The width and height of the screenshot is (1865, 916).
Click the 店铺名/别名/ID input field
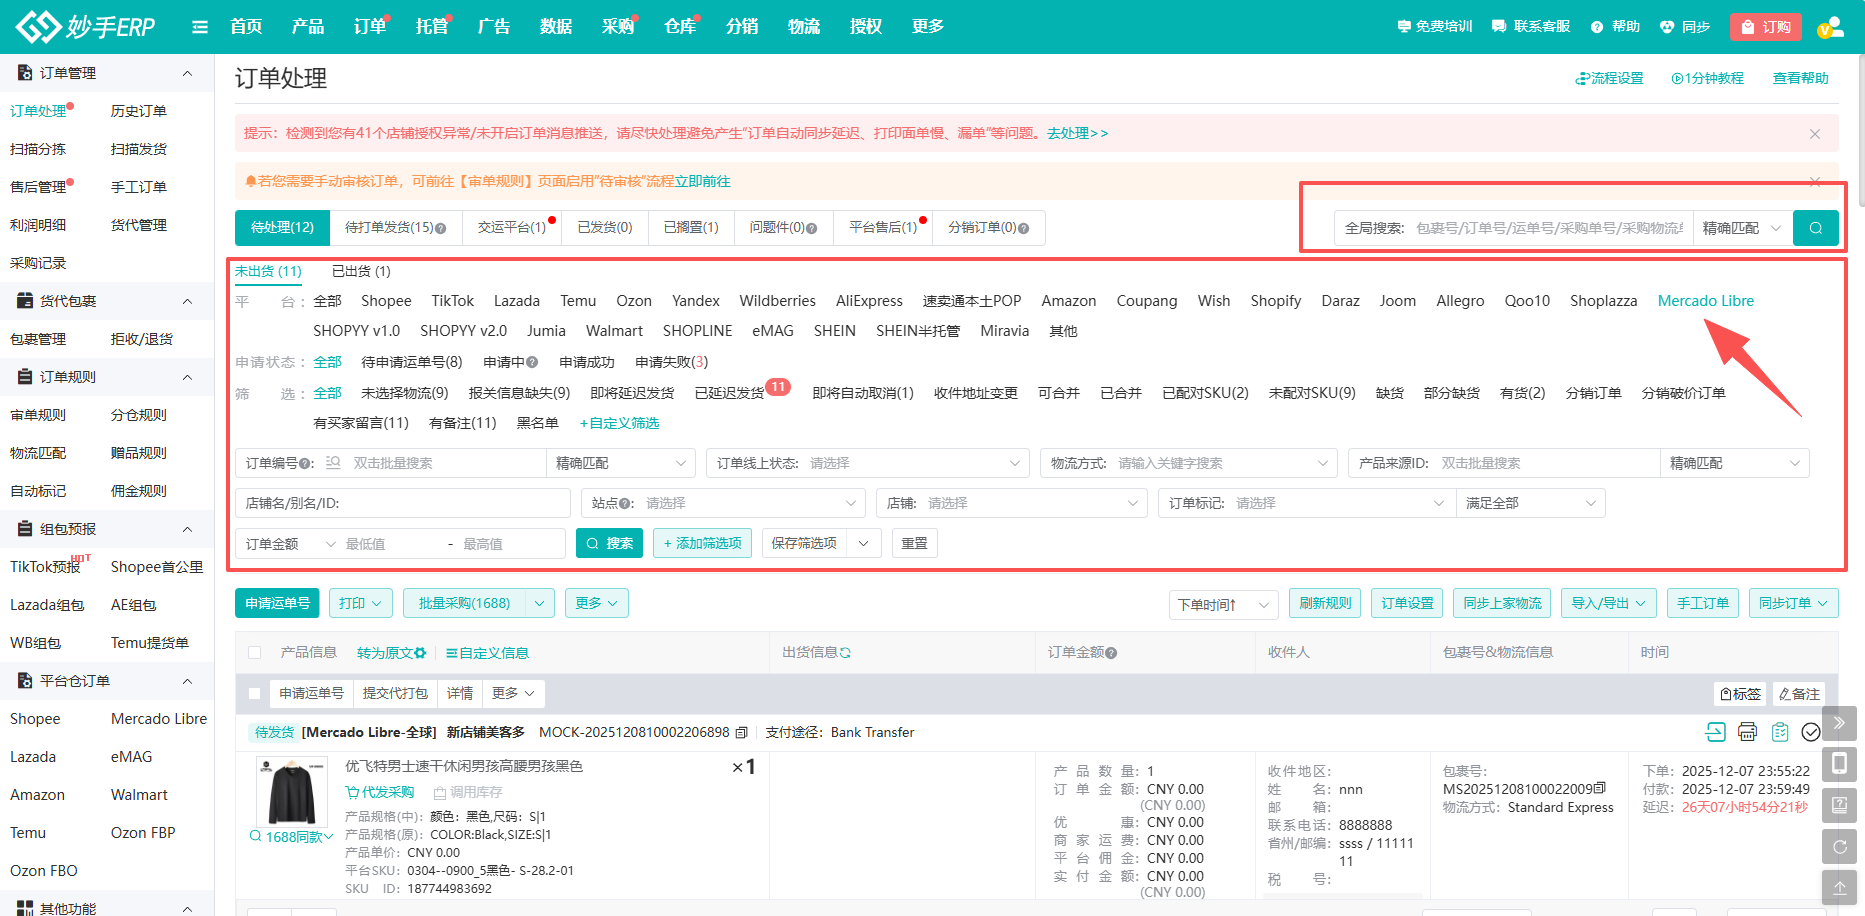(403, 503)
